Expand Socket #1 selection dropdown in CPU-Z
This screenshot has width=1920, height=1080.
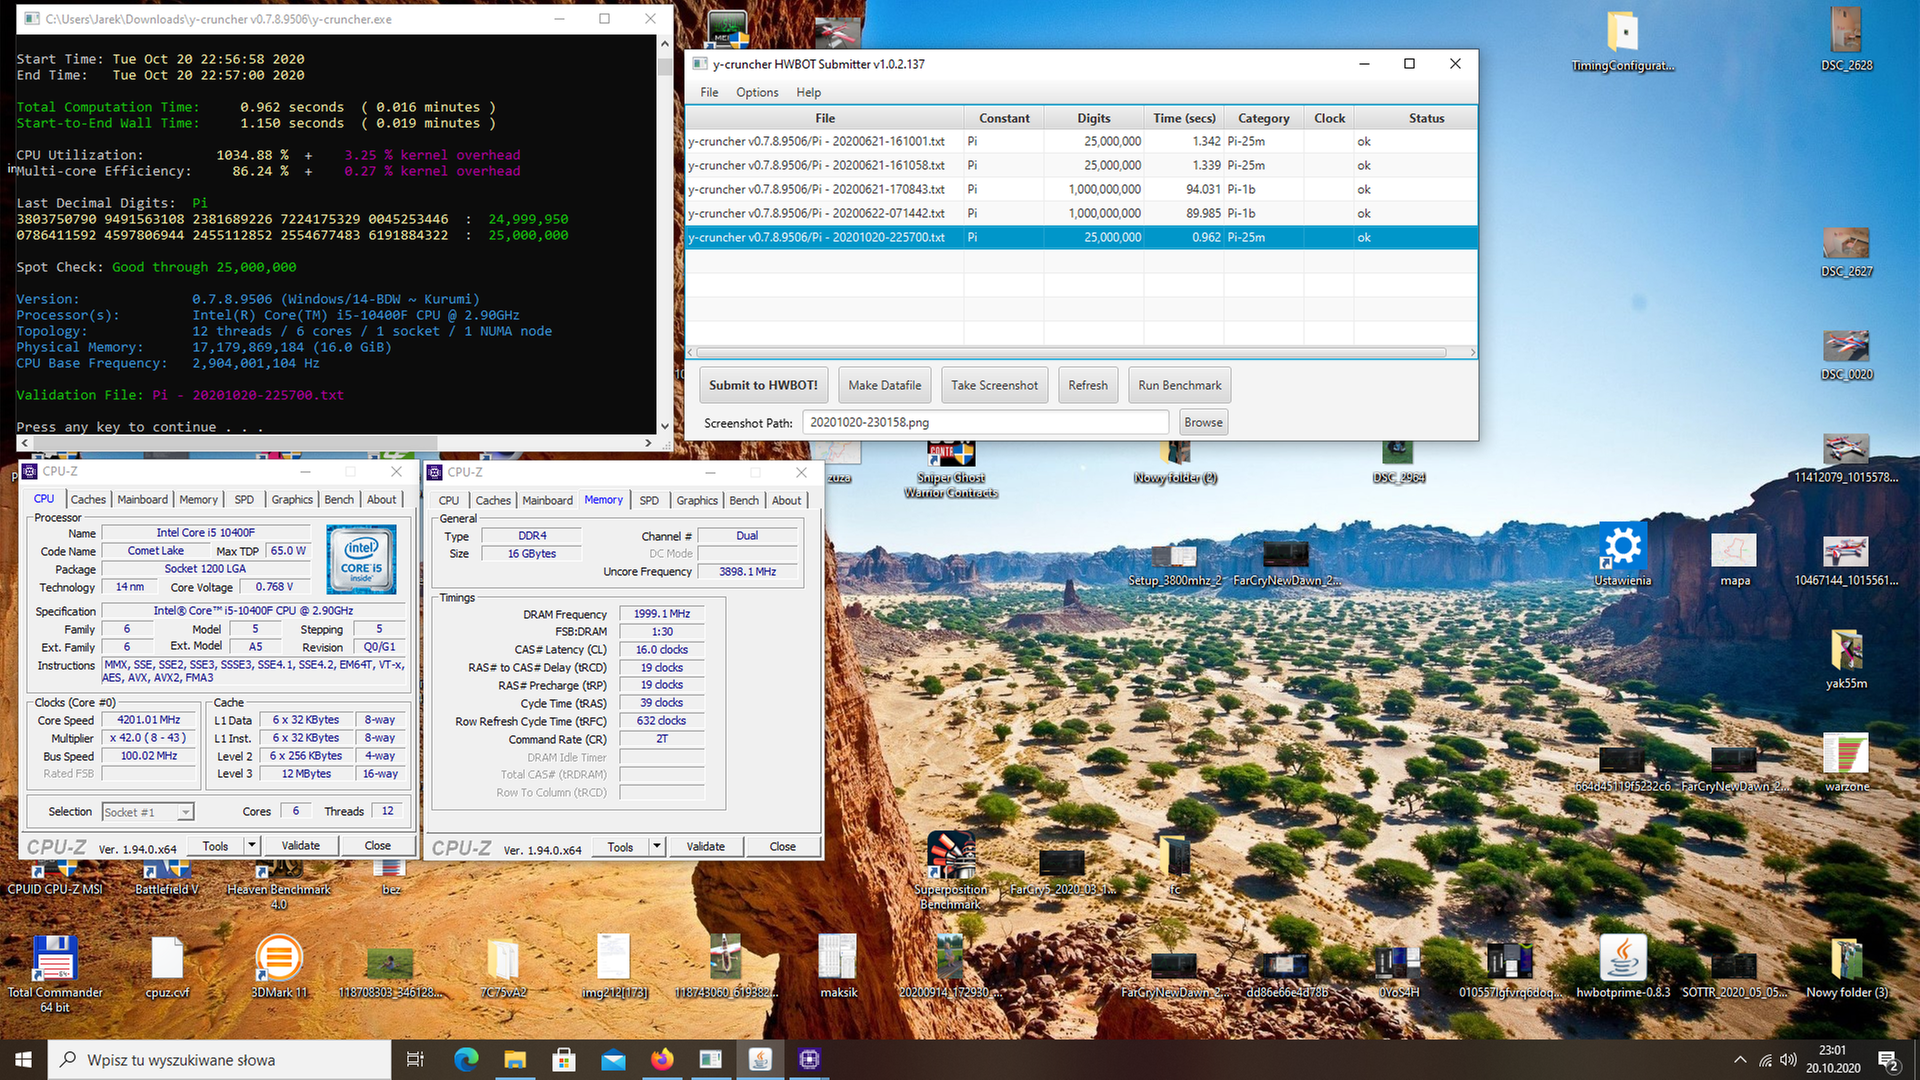(186, 812)
